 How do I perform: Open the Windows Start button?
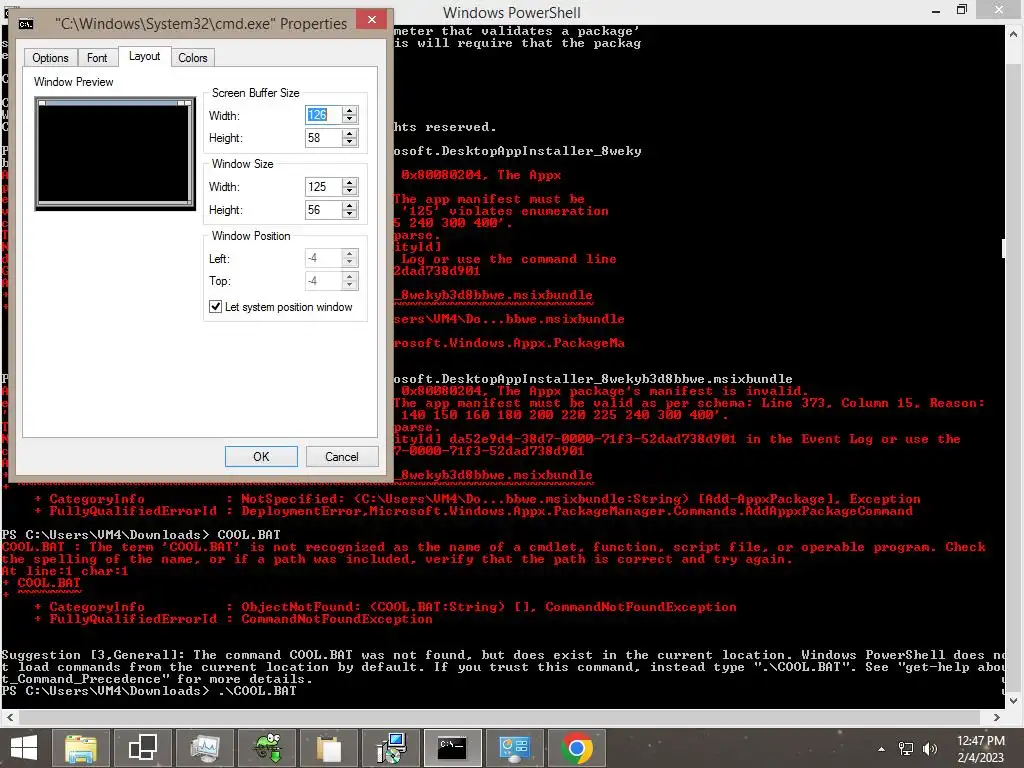[x=24, y=748]
